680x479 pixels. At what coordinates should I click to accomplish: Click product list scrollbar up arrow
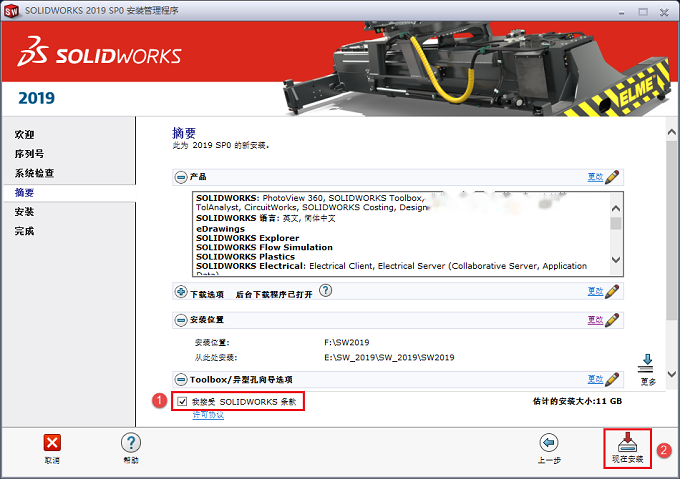(x=615, y=209)
